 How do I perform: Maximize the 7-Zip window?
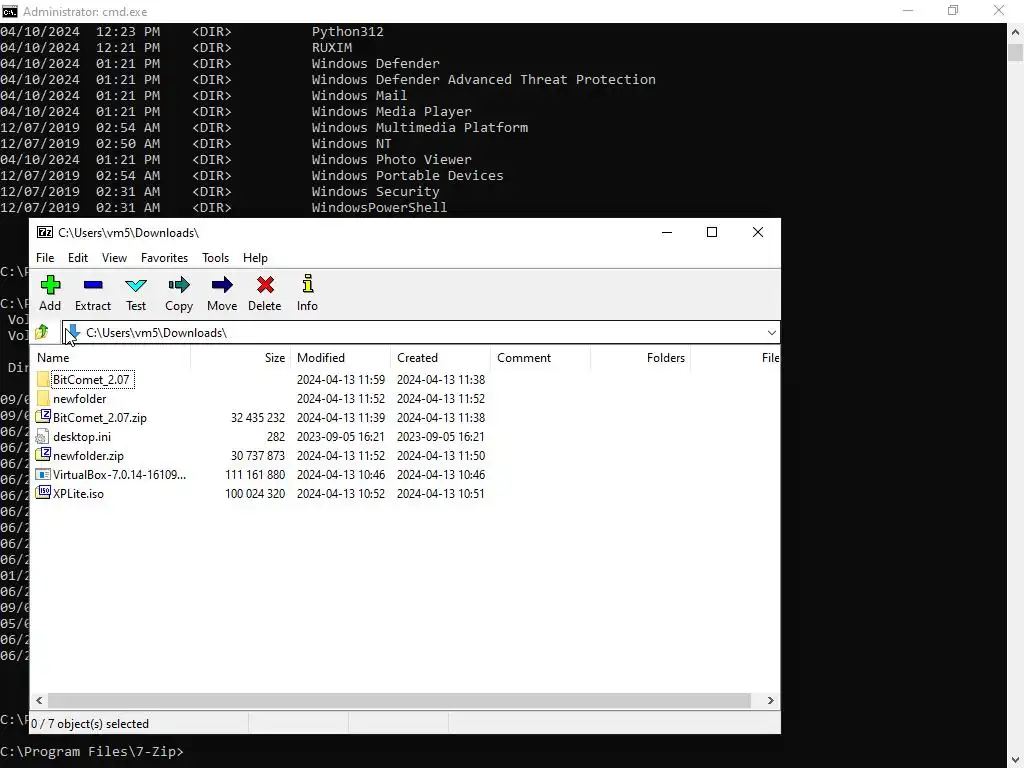712,232
